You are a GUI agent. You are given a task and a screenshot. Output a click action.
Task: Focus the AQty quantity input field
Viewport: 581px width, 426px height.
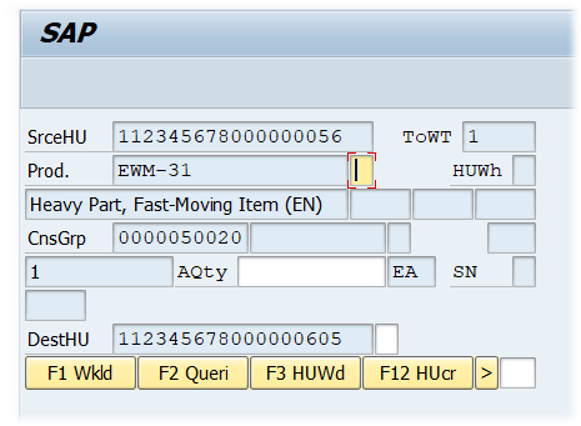click(x=312, y=272)
